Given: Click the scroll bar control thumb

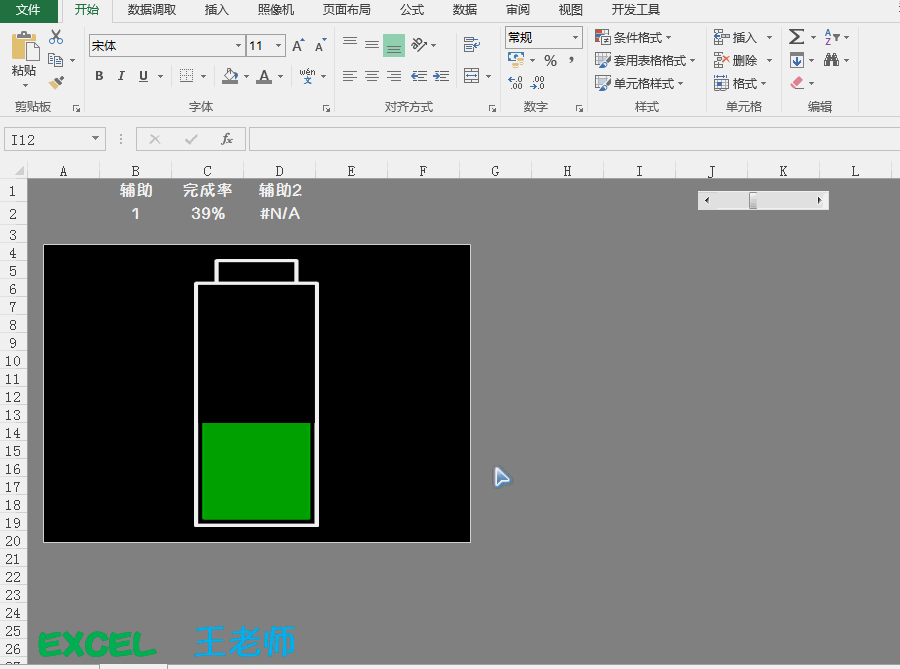Looking at the screenshot, I should [753, 201].
